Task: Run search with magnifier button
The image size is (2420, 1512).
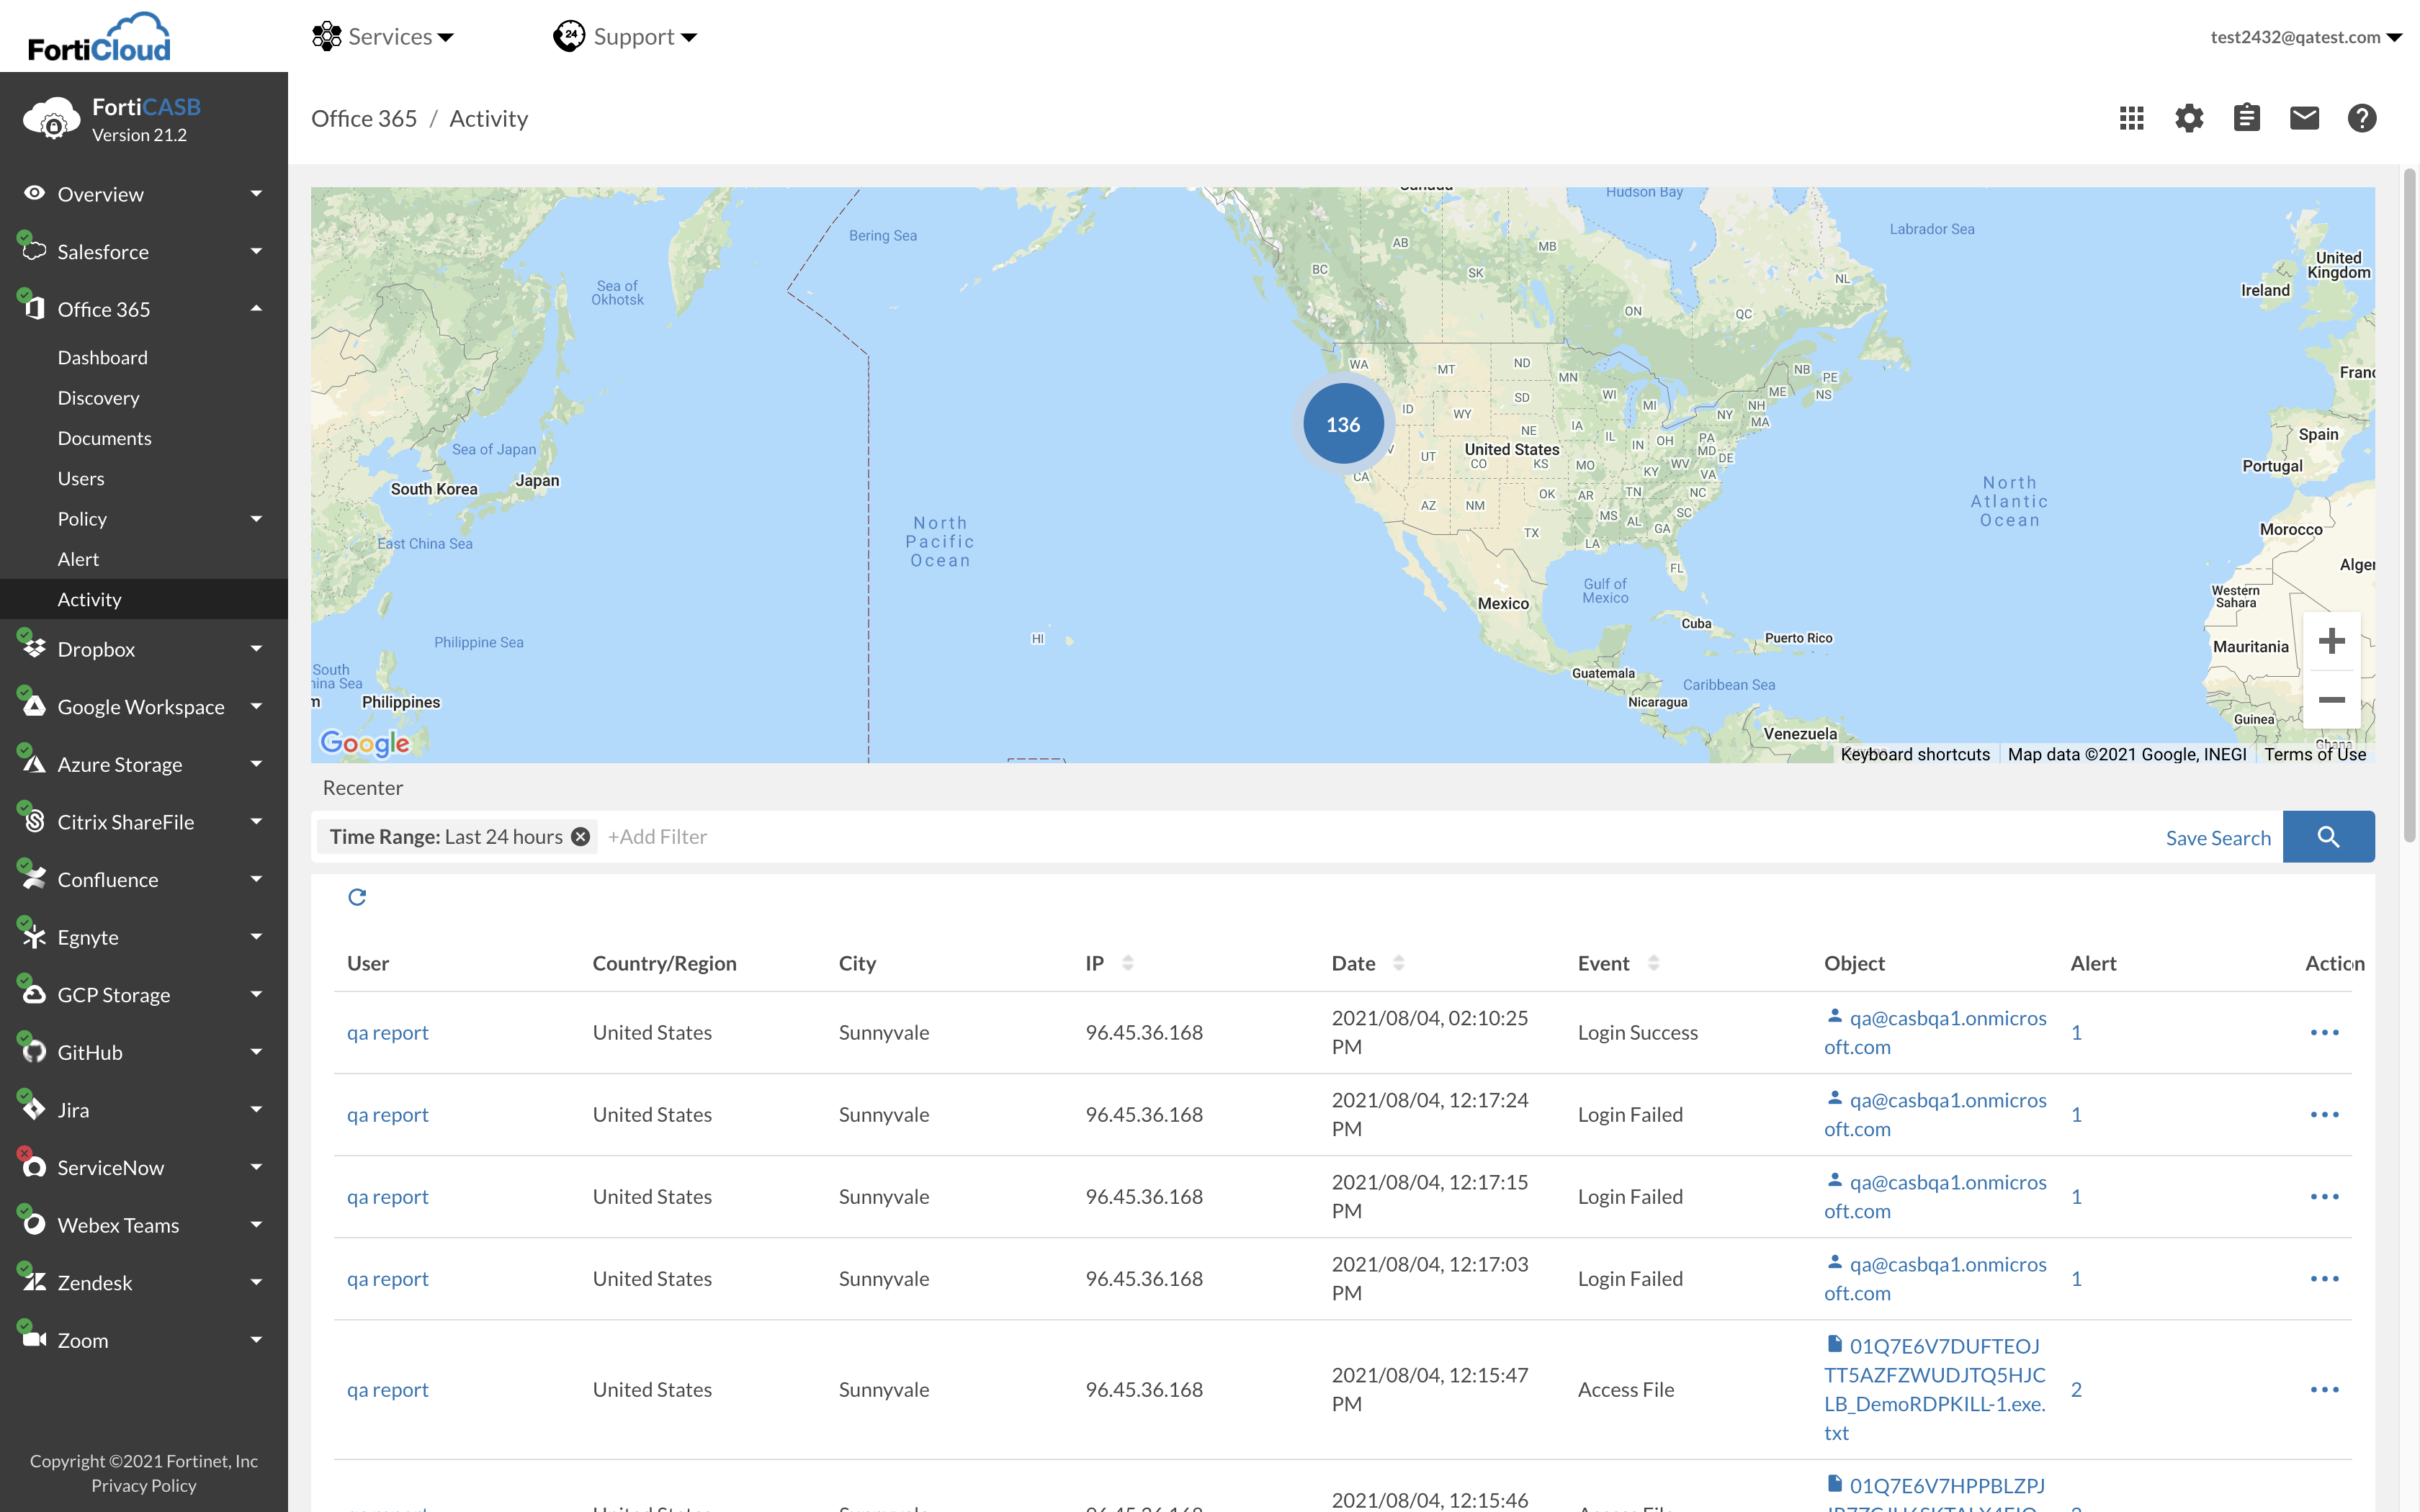Action: point(2328,837)
